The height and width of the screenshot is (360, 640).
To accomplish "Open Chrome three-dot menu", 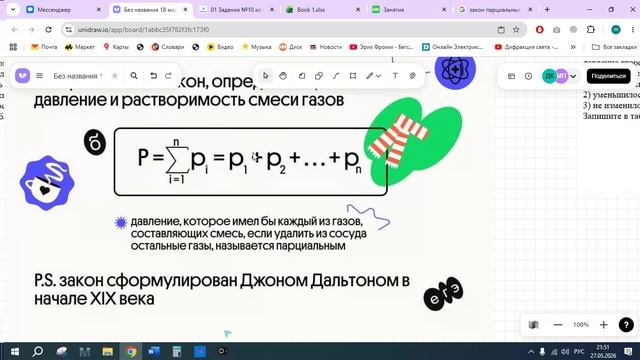I will (633, 29).
